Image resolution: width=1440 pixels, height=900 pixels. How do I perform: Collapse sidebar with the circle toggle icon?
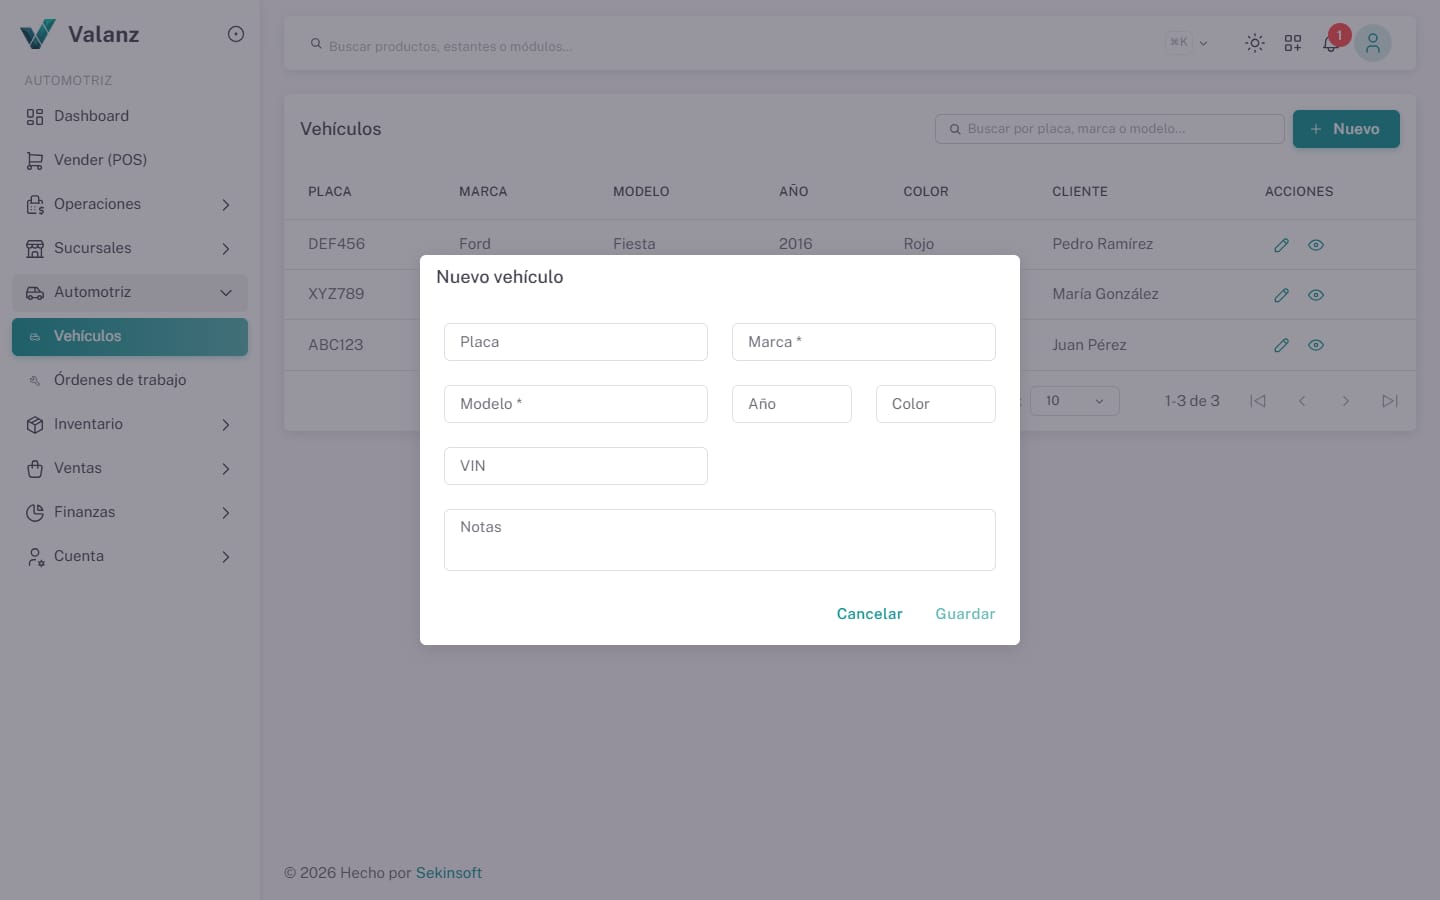click(x=236, y=34)
